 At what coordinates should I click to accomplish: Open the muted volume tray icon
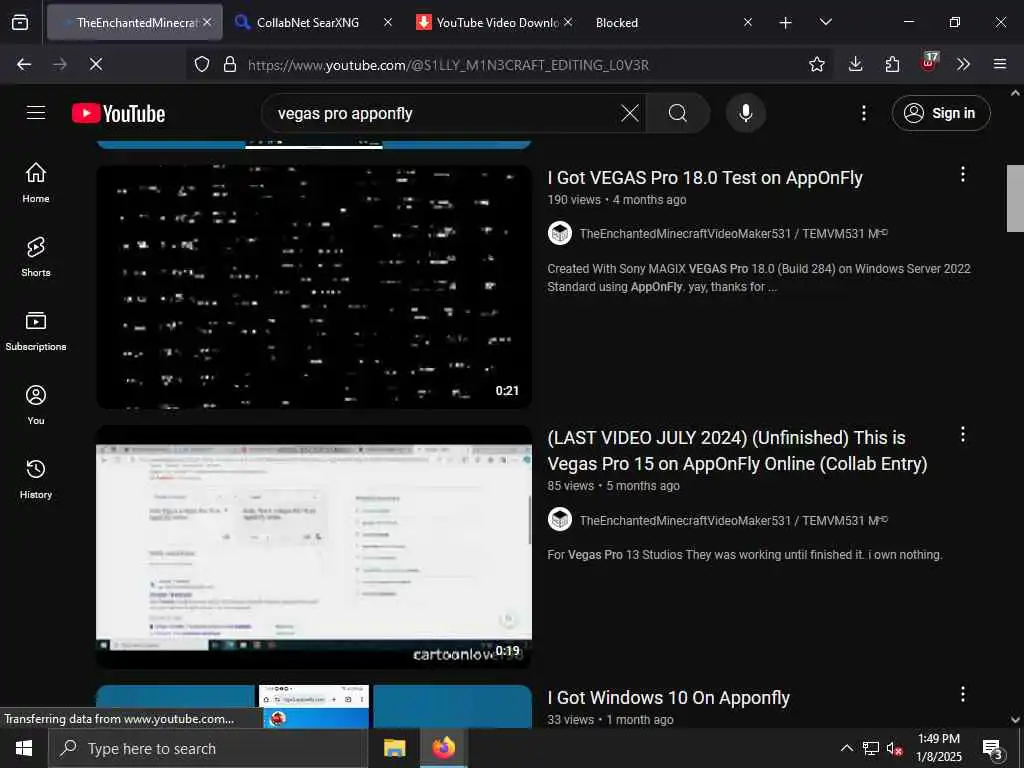(x=894, y=748)
